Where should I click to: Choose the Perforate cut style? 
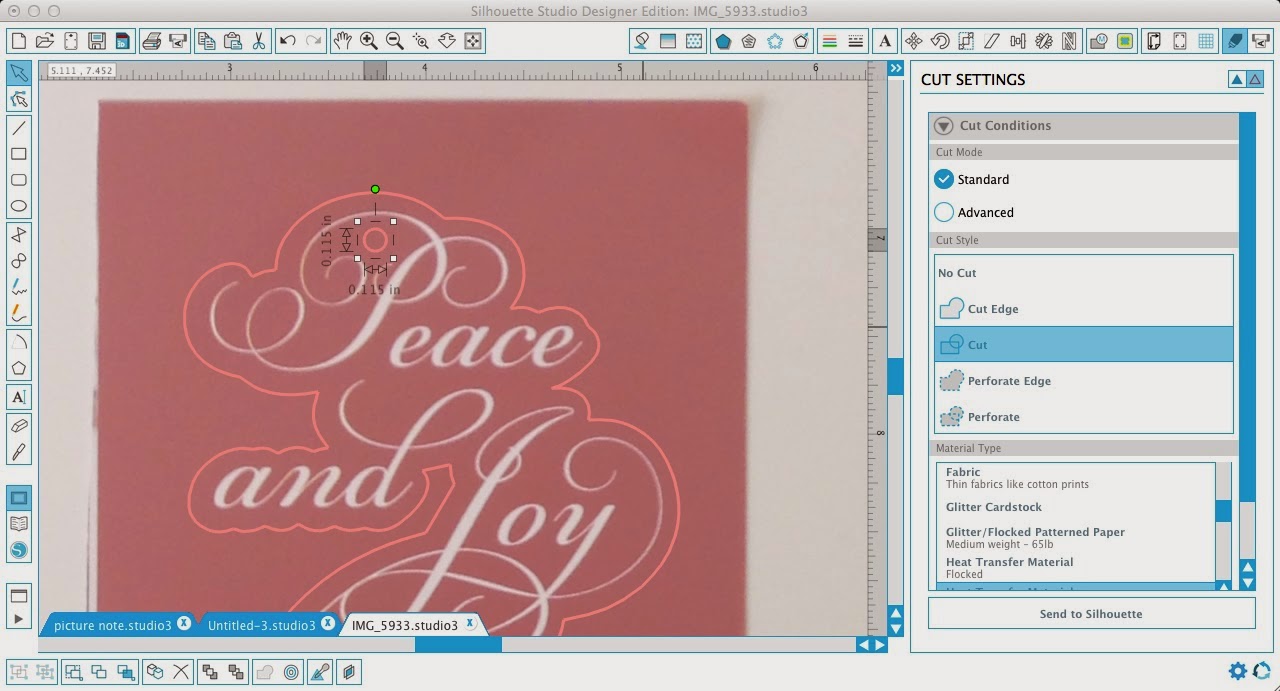(x=1084, y=417)
